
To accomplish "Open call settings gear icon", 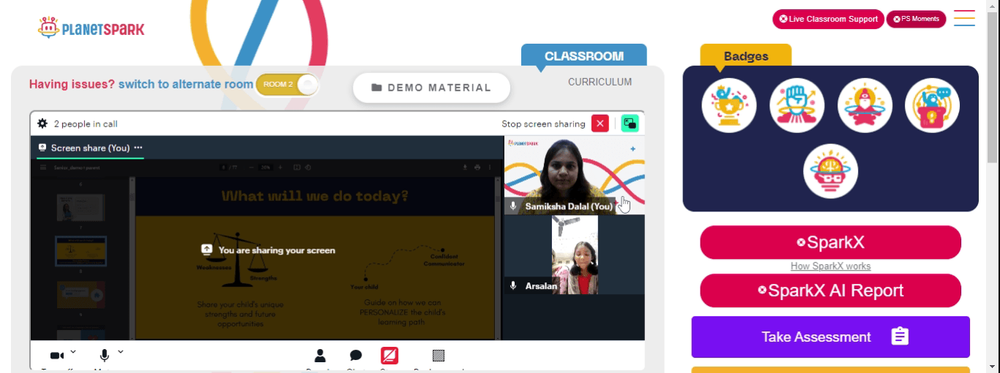I will (42, 124).
